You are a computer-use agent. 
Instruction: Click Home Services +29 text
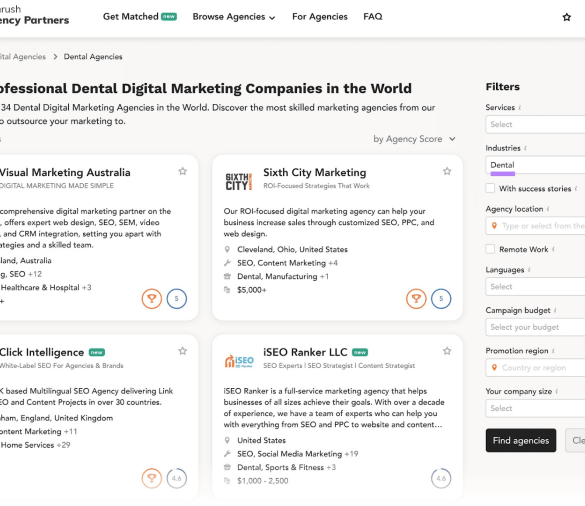click(35, 445)
